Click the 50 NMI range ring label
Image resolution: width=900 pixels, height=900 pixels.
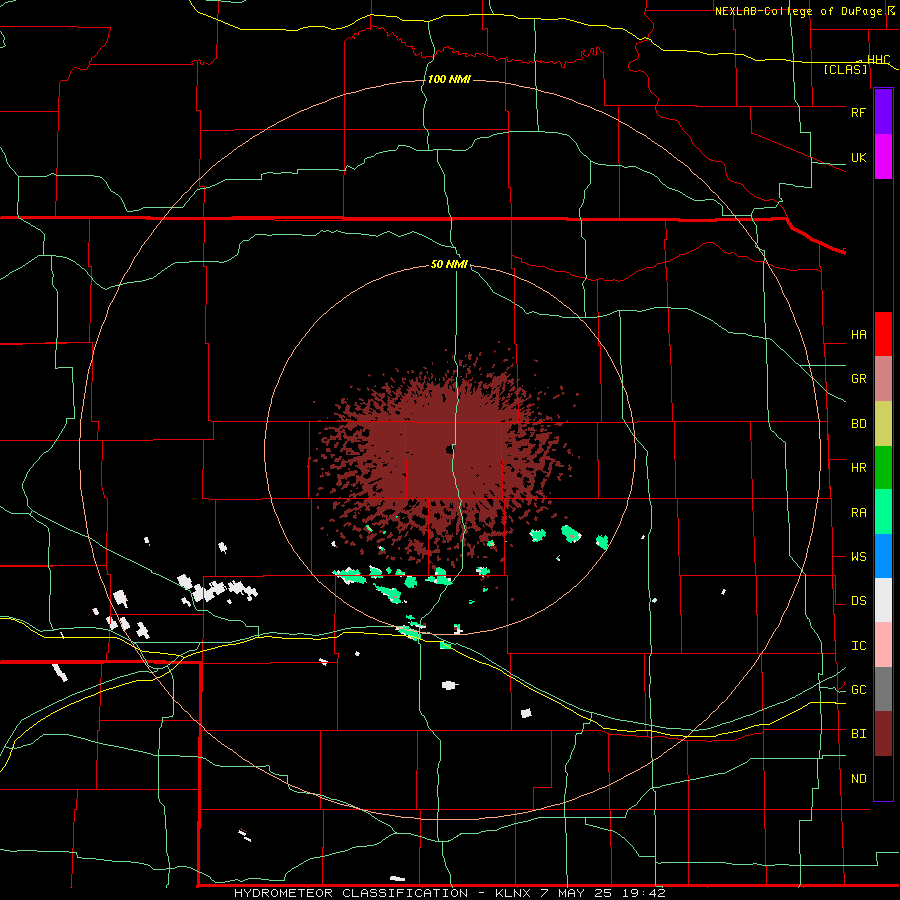tap(449, 264)
